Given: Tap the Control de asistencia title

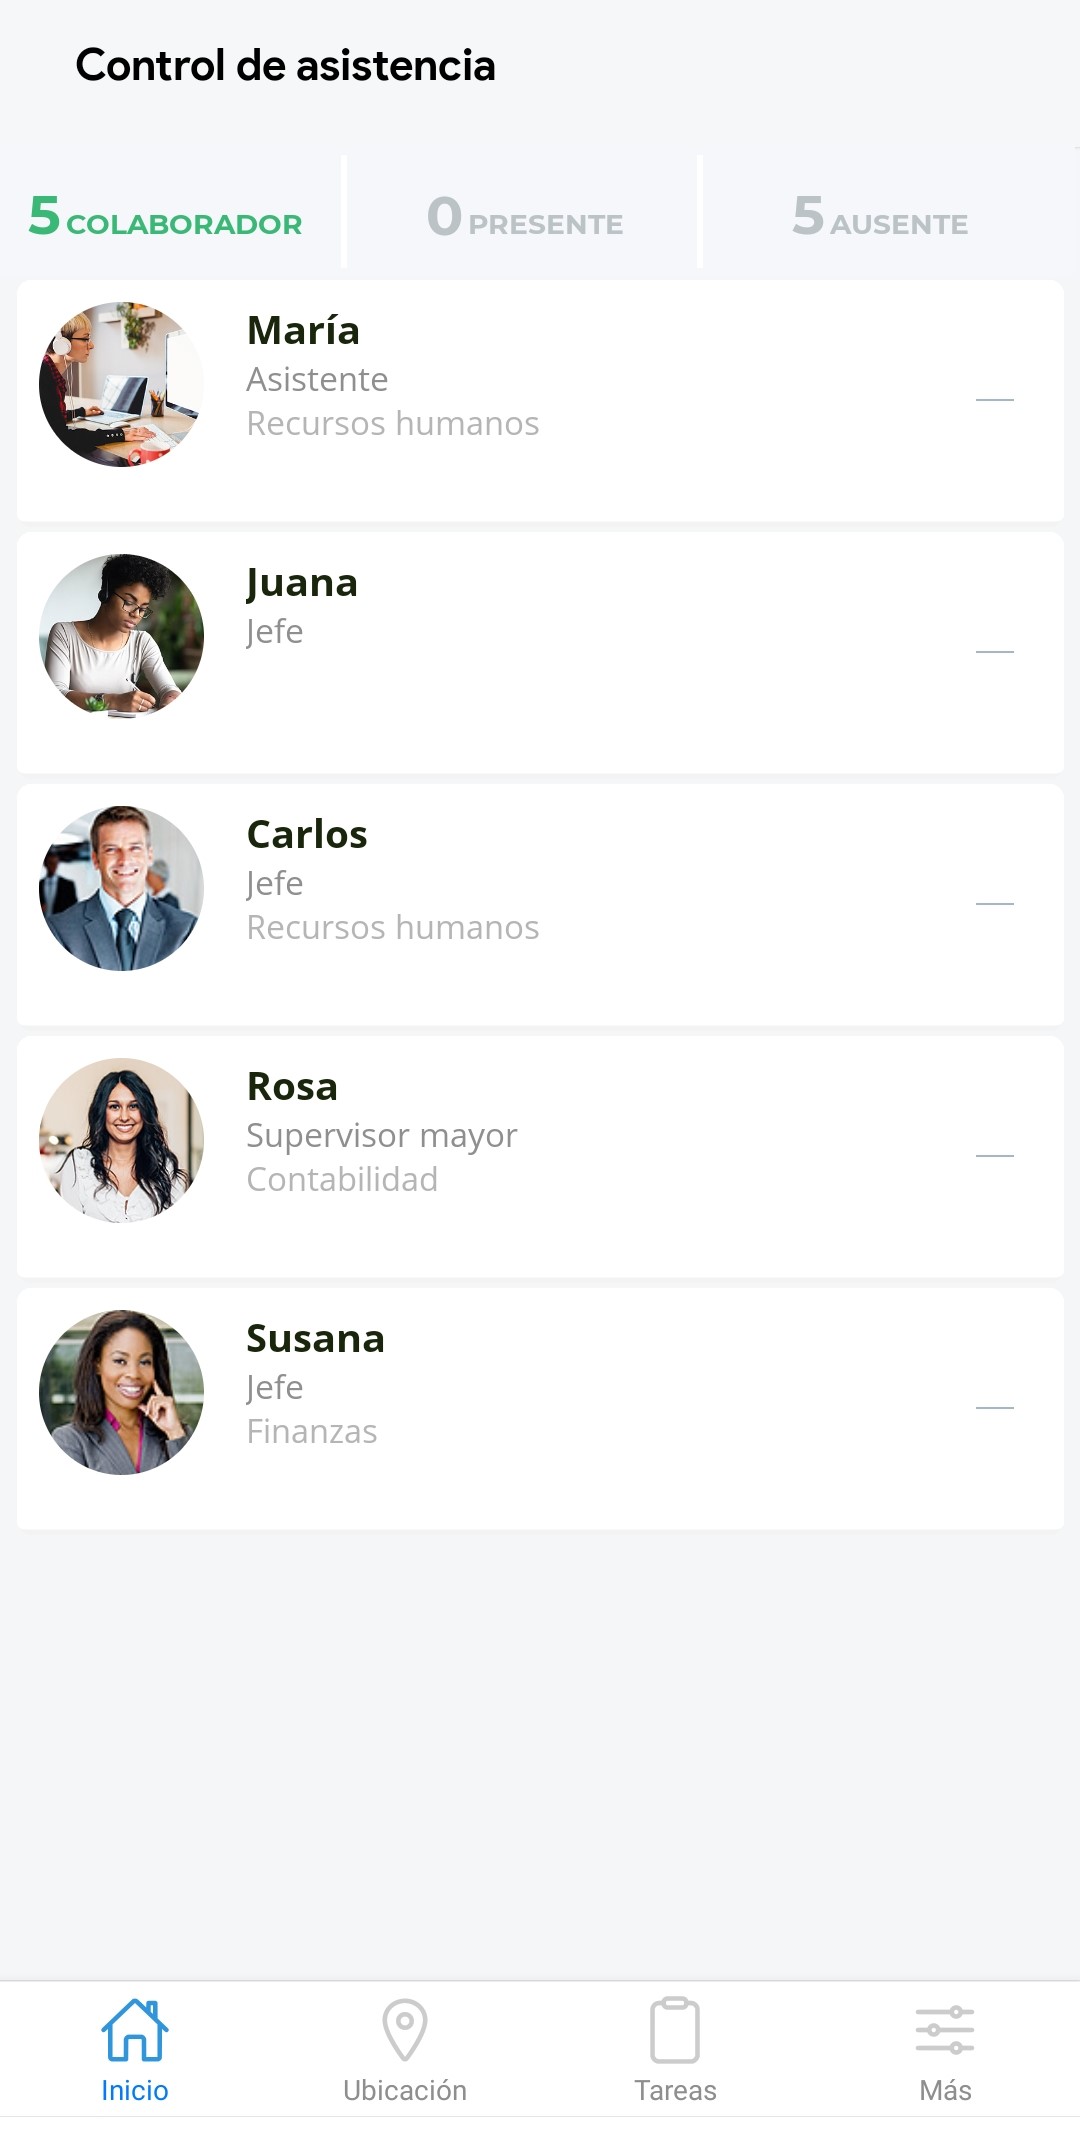Looking at the screenshot, I should tap(286, 66).
